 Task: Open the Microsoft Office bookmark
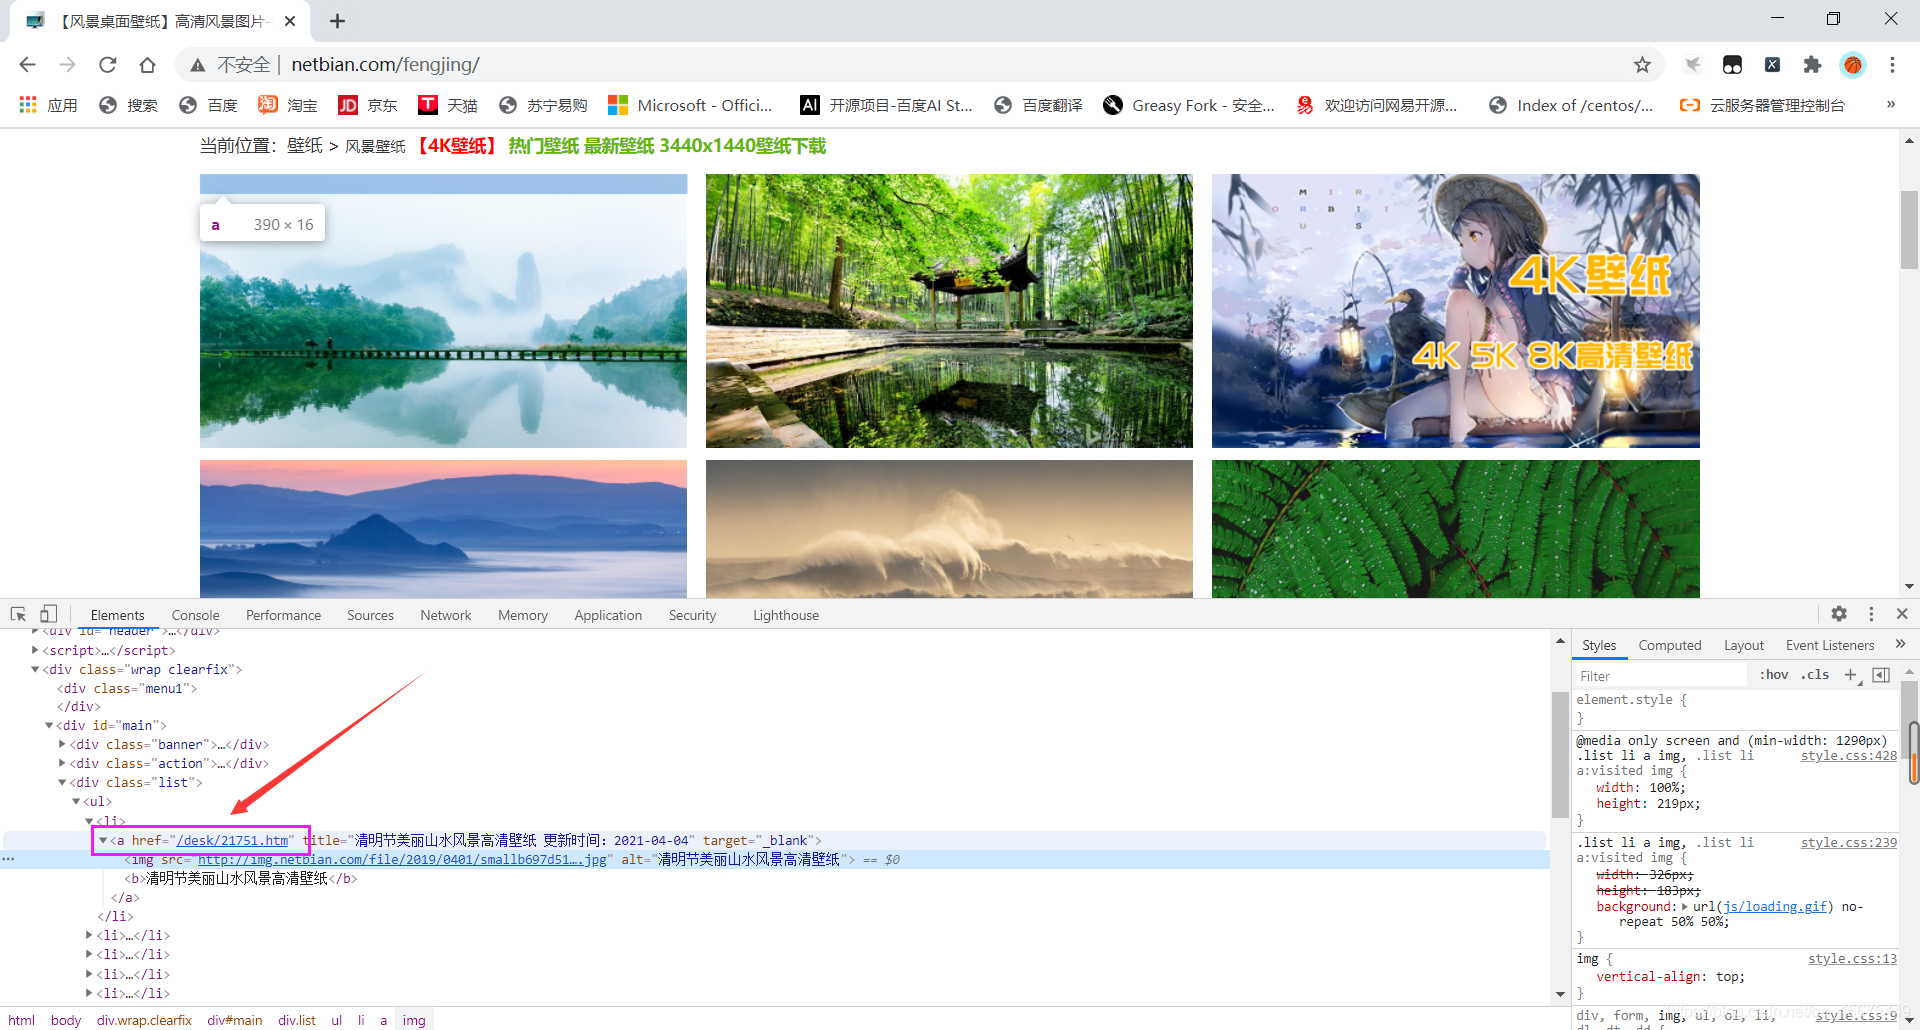[690, 105]
